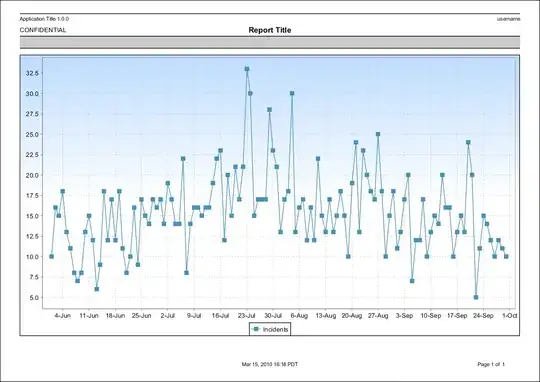The image size is (540, 382).
Task: Select the 23-Jul x-axis label
Action: 247,316
